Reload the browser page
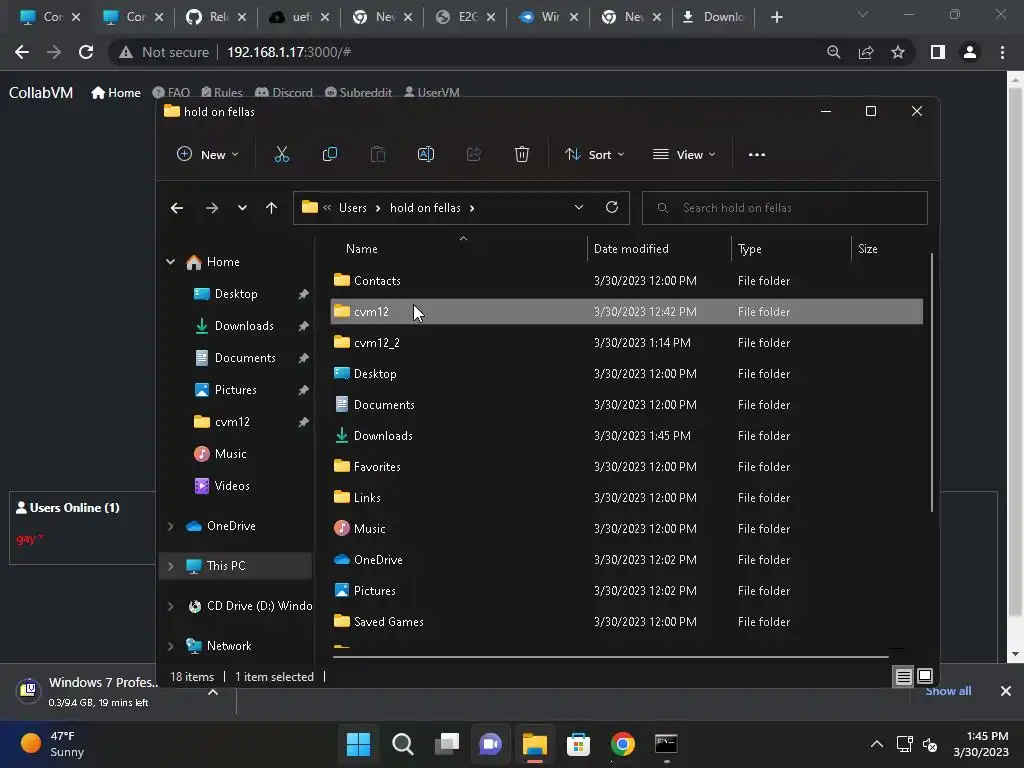 86,52
